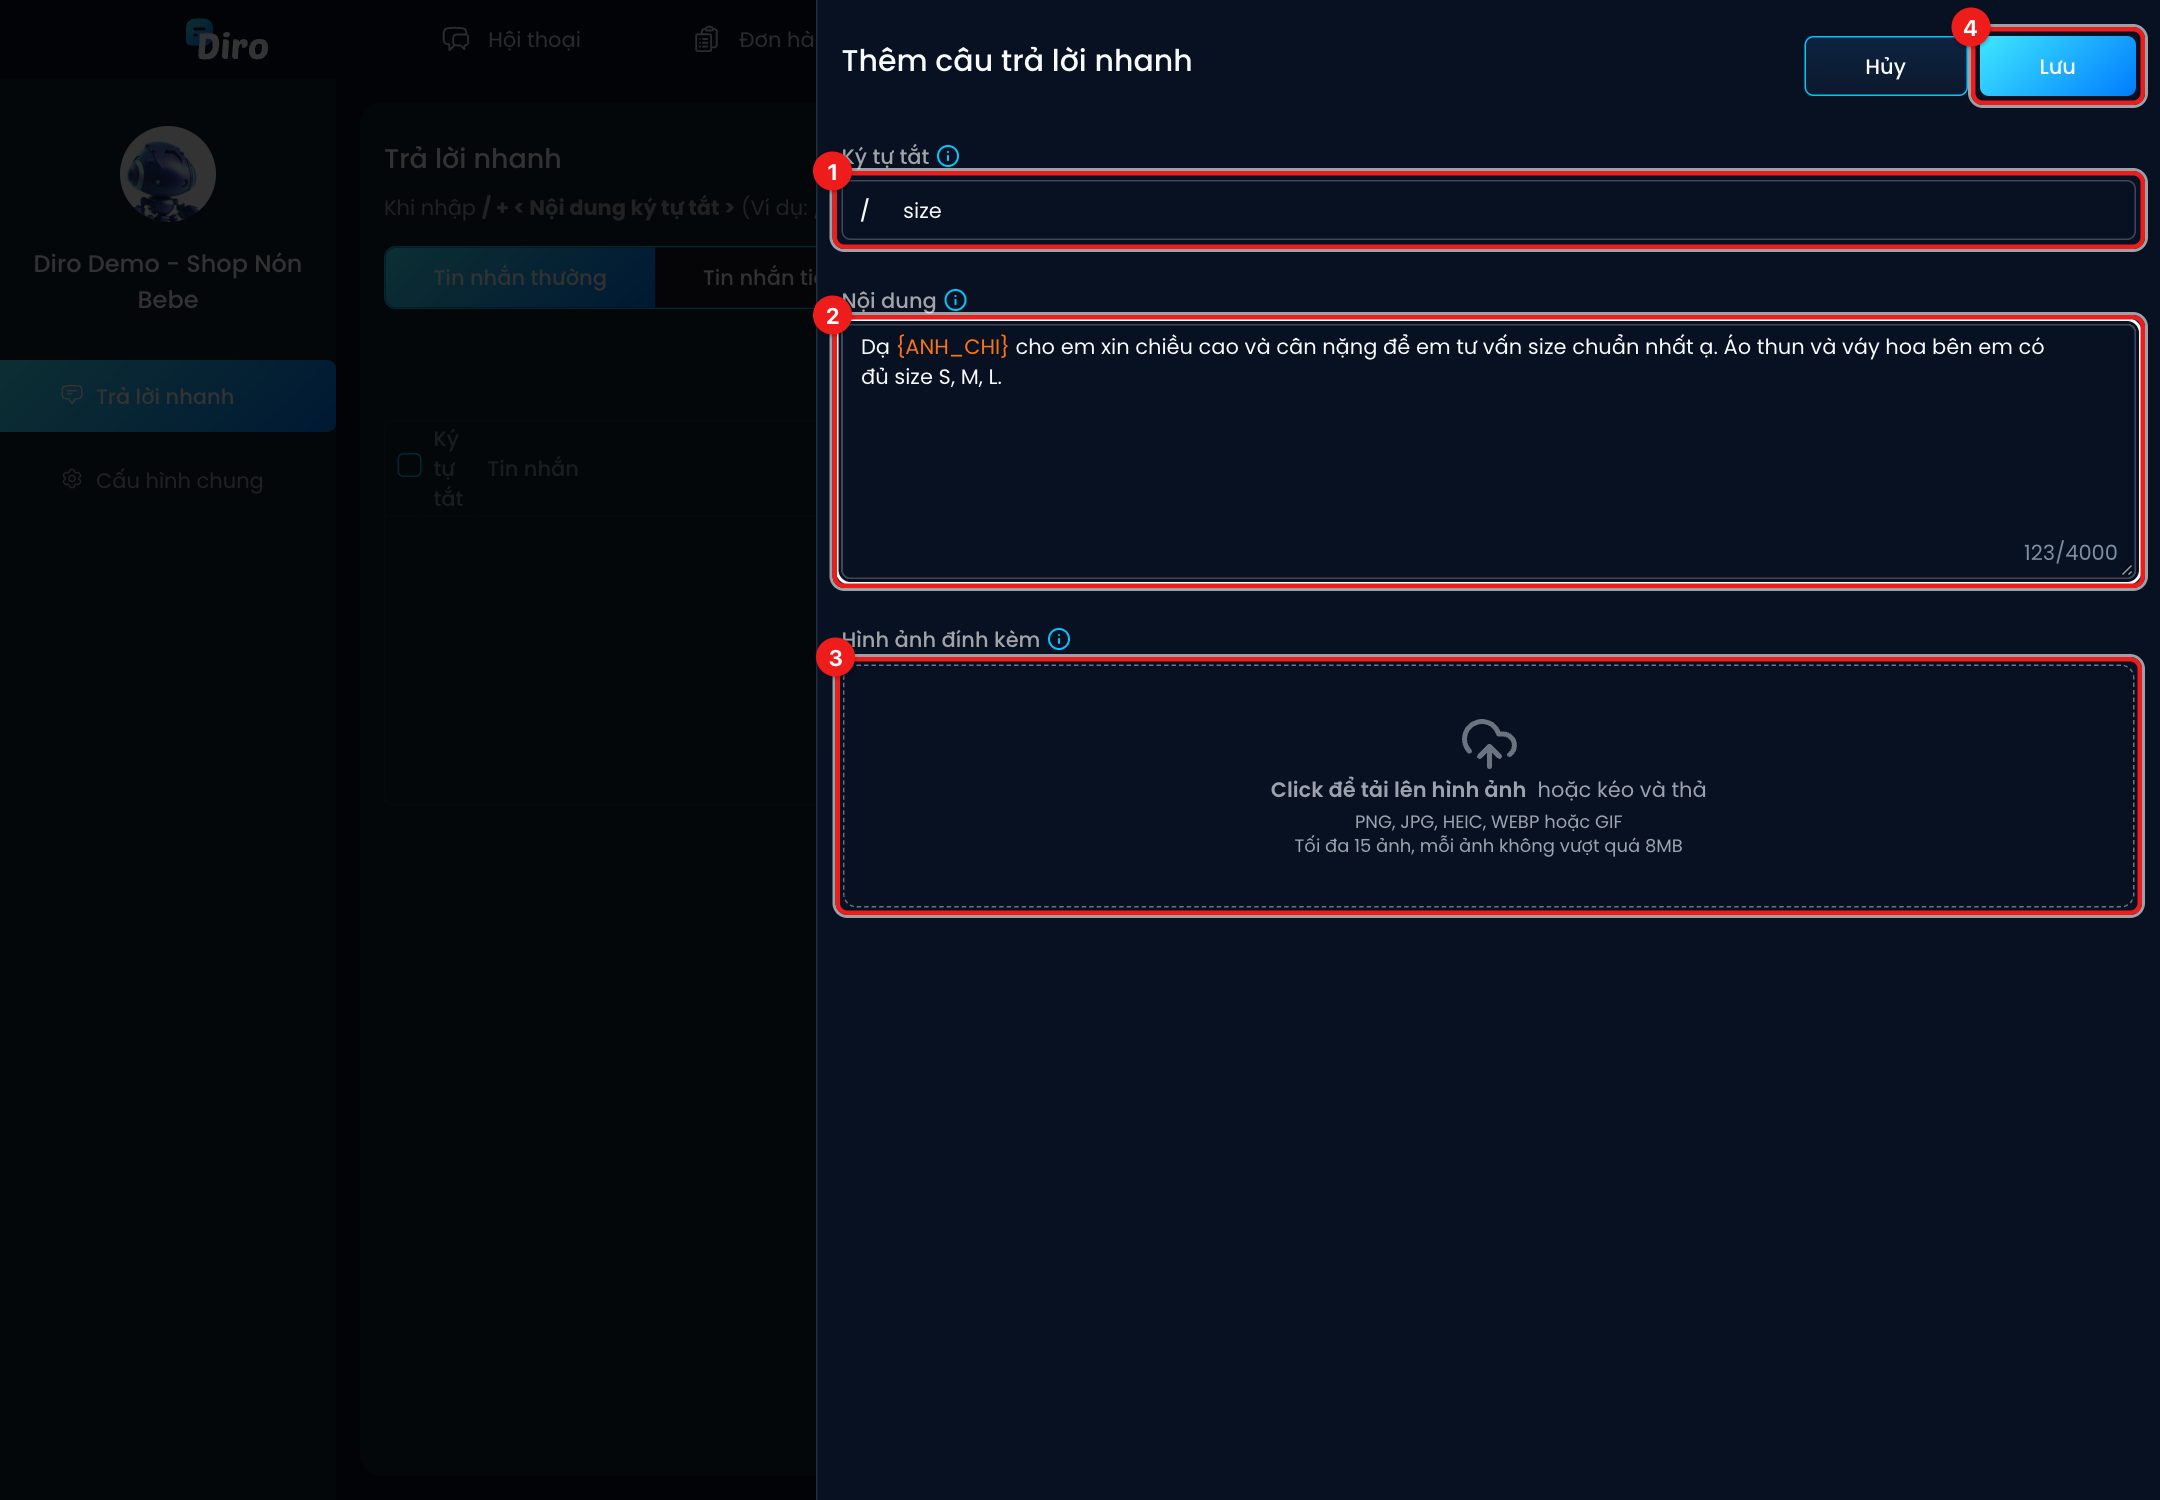This screenshot has width=2160, height=1500.
Task: Click the shop robot avatar
Action: coord(168,174)
